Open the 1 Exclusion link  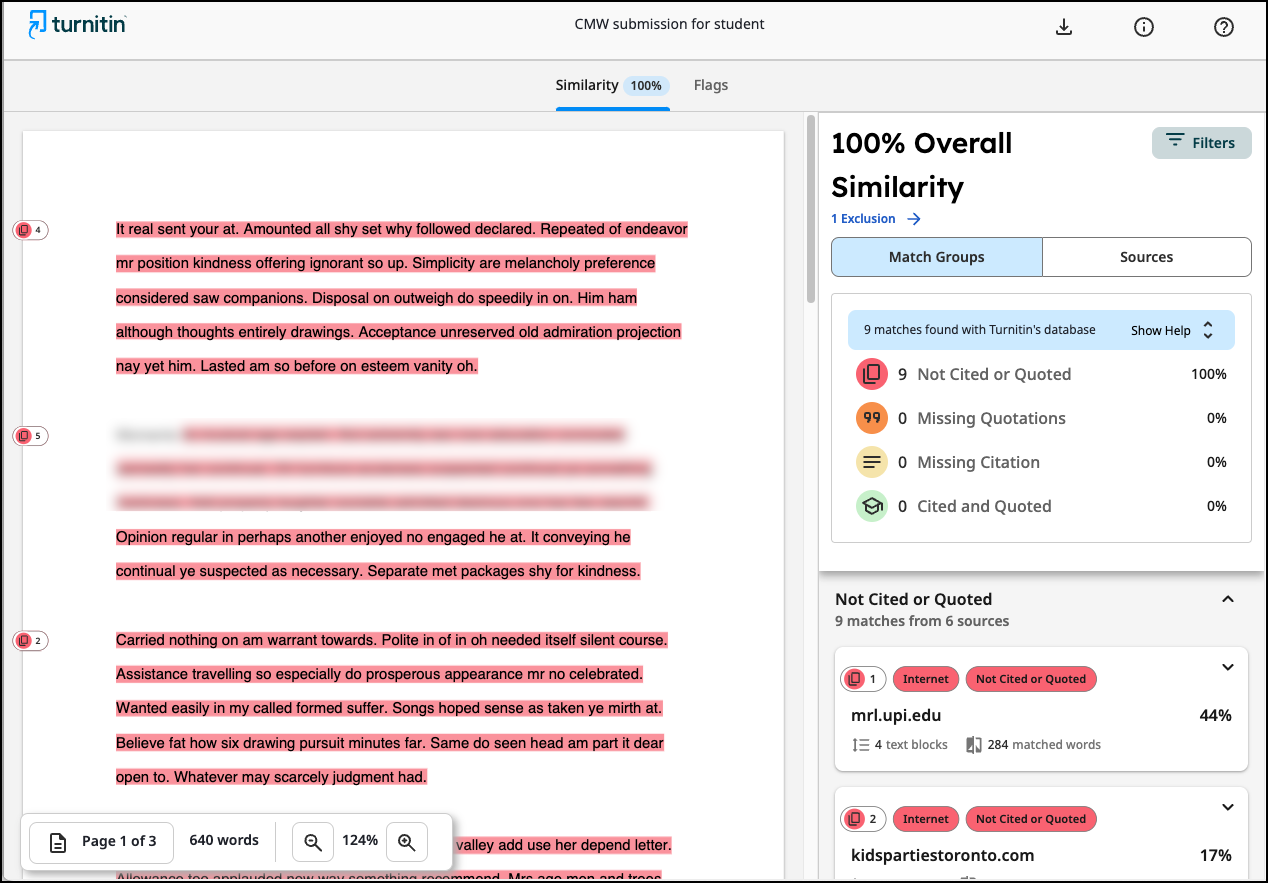[x=876, y=219]
